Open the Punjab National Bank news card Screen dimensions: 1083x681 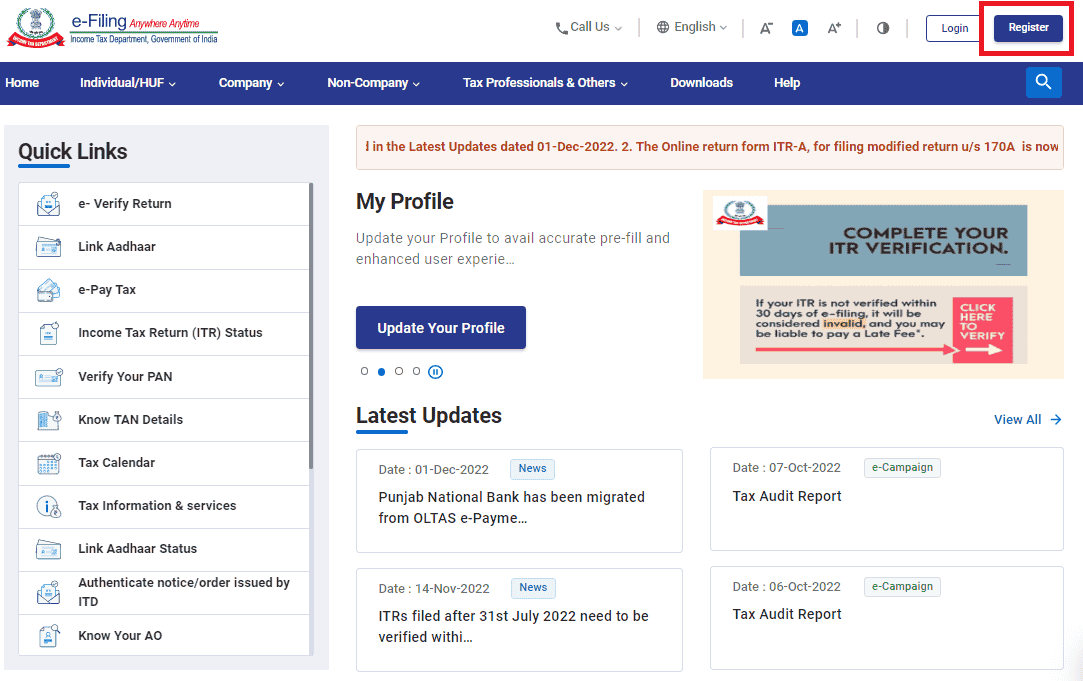pyautogui.click(x=519, y=501)
